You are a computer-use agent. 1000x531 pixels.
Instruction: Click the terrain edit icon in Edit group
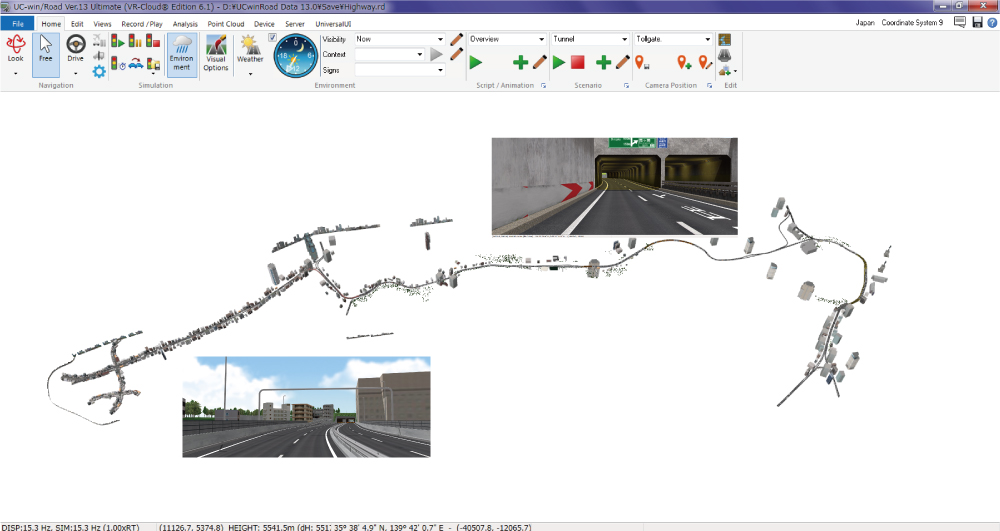tap(724, 40)
